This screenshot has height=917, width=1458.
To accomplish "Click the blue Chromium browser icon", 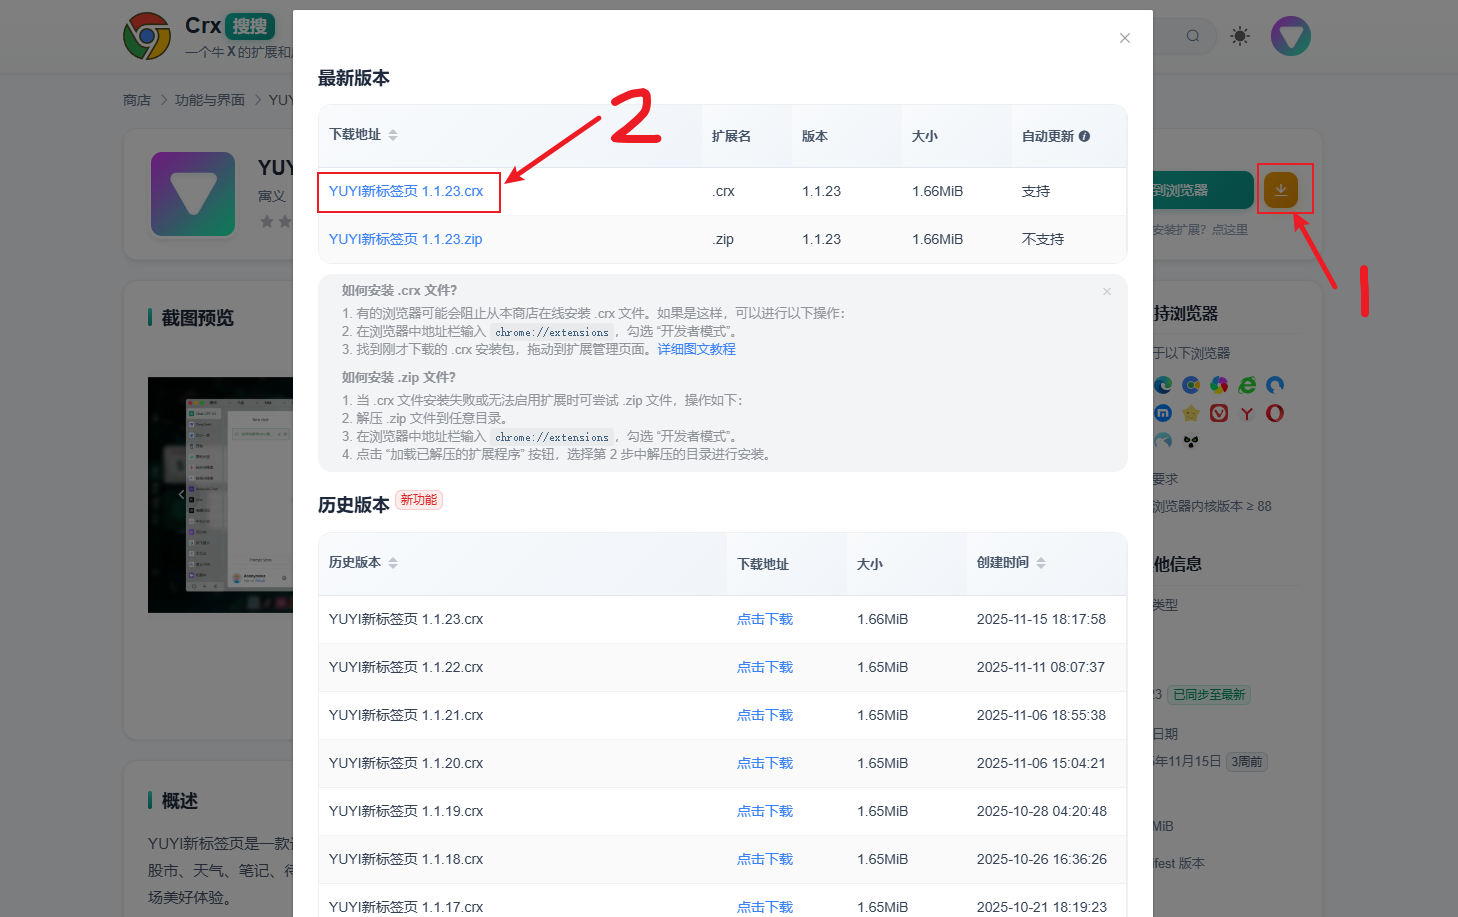I will [1191, 385].
